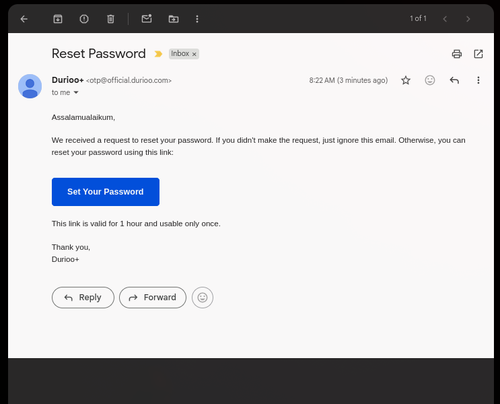Go to the newer email arrow
The width and height of the screenshot is (500, 404).
(x=445, y=19)
